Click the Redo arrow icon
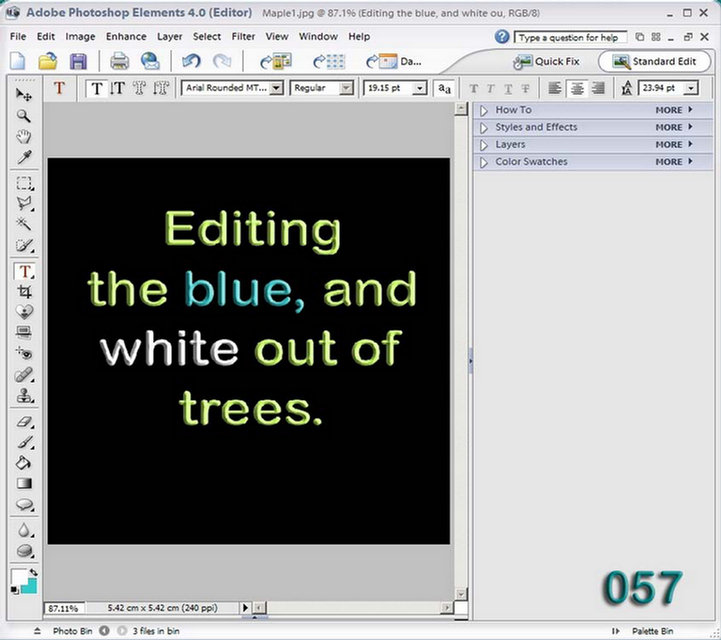The width and height of the screenshot is (721, 640). pyautogui.click(x=222, y=61)
